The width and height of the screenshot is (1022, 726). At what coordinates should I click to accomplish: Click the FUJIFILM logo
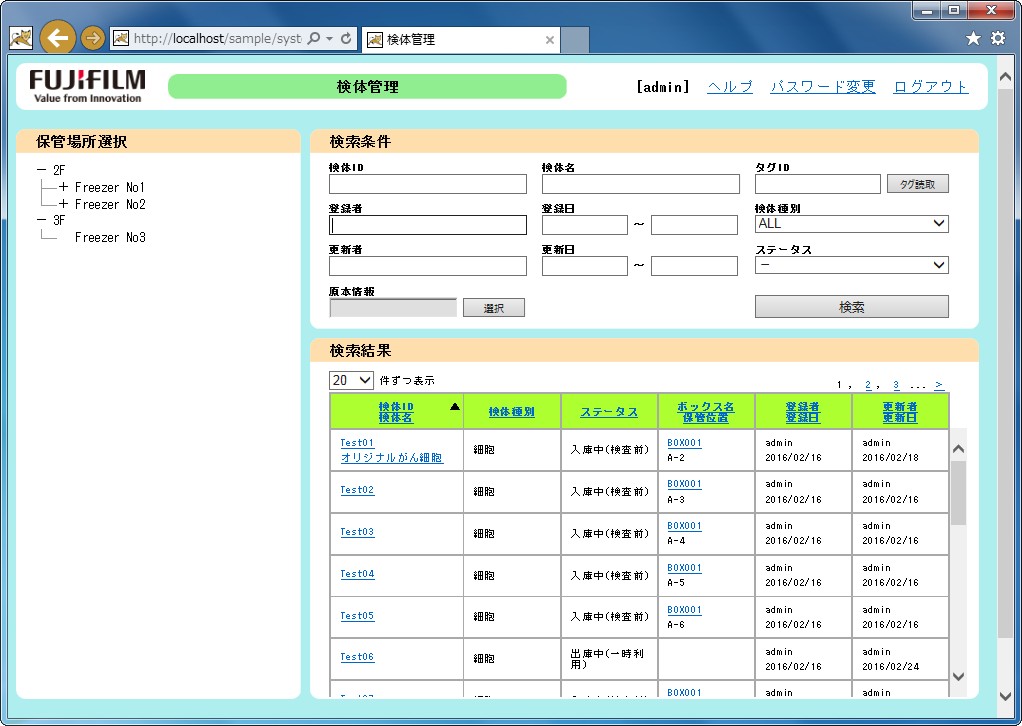(x=87, y=86)
